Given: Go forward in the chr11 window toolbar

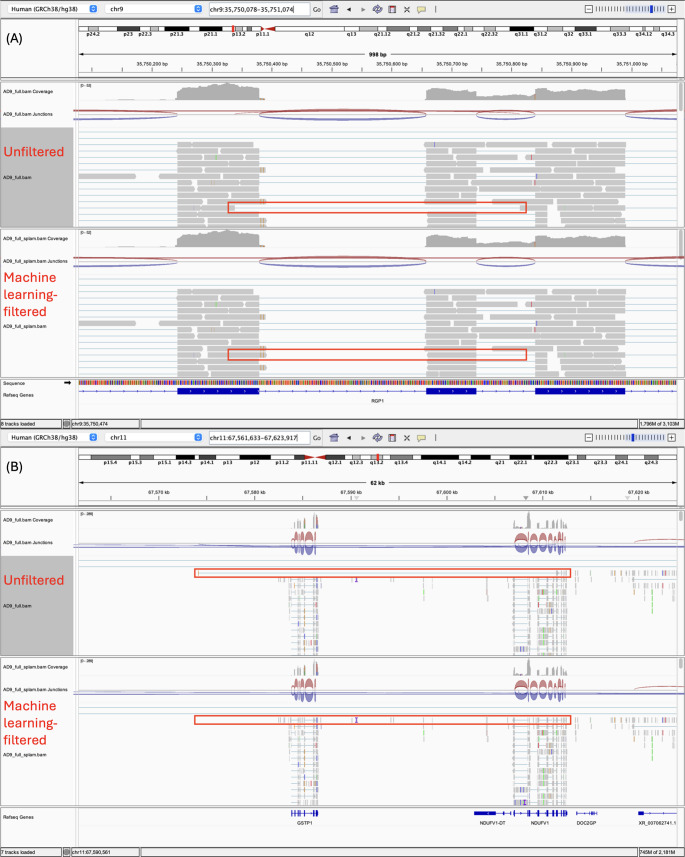Looking at the screenshot, I should 362,438.
